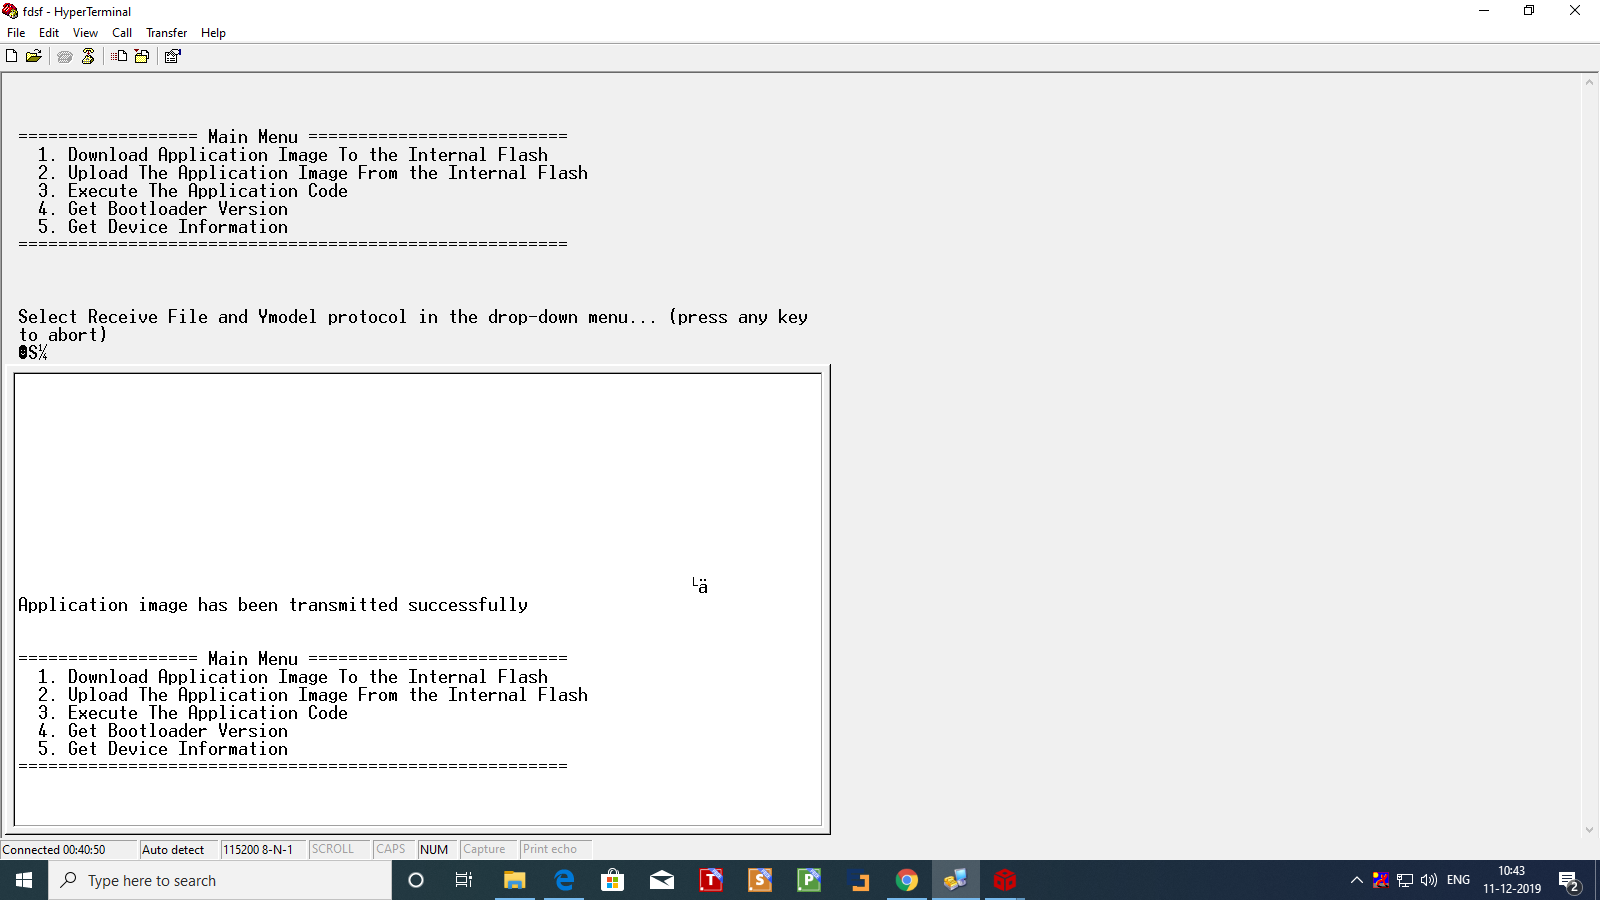Open Cortana from the taskbar
Viewport: 1600px width, 900px height.
(416, 880)
